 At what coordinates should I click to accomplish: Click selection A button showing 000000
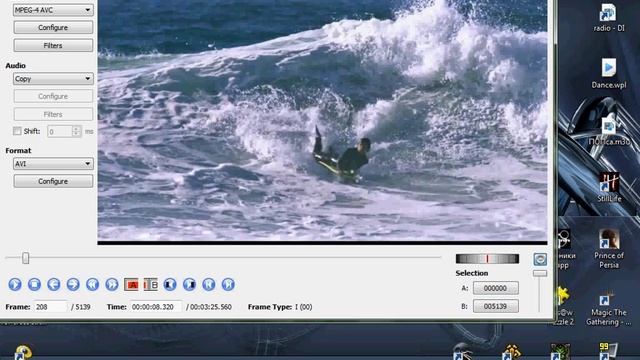[496, 288]
